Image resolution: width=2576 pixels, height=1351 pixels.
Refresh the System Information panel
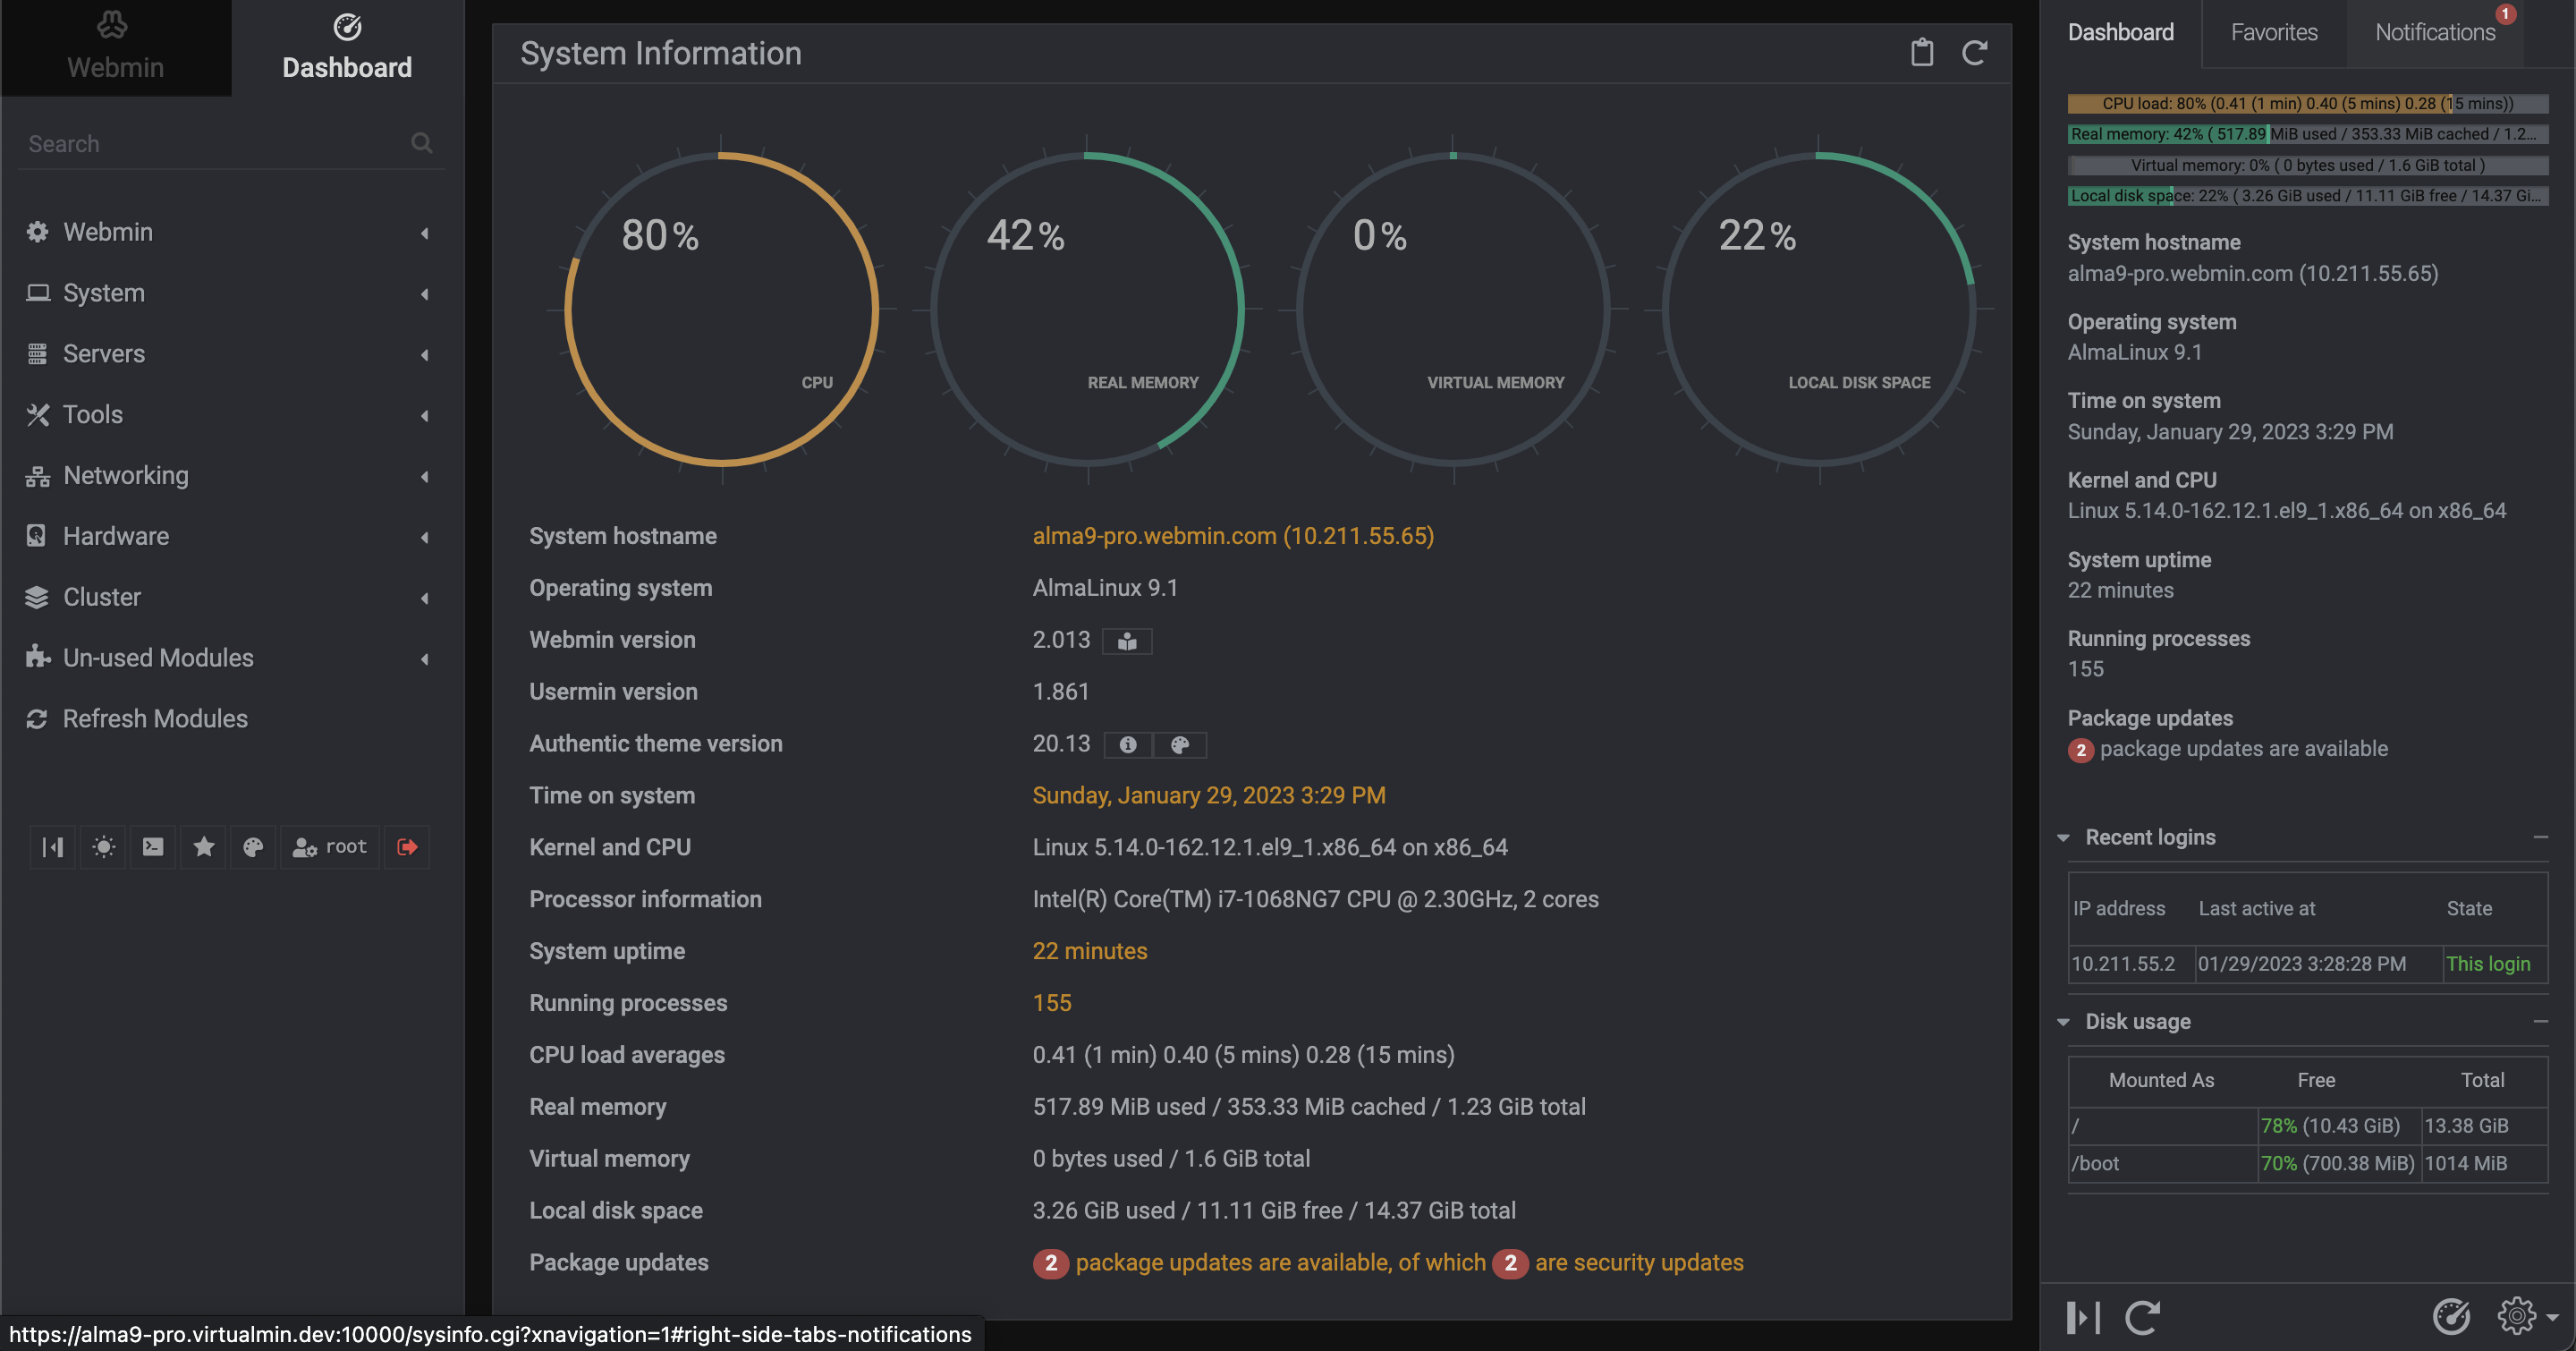click(x=1976, y=53)
